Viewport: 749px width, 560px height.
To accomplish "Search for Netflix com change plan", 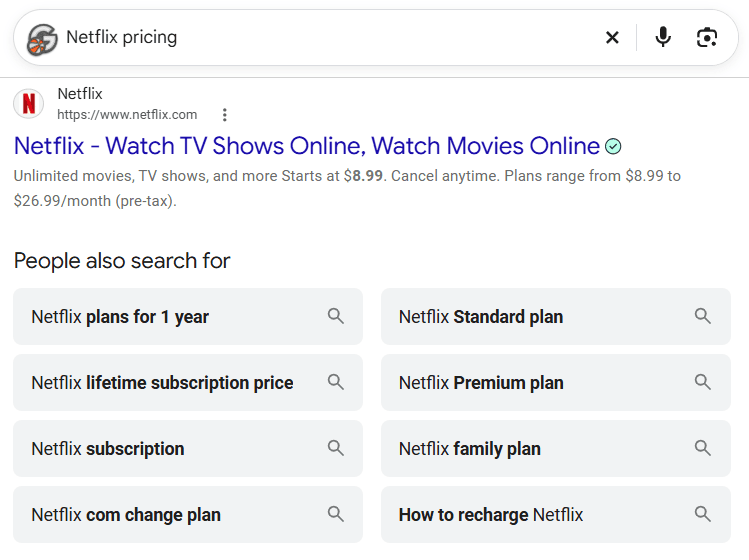I will tap(188, 514).
